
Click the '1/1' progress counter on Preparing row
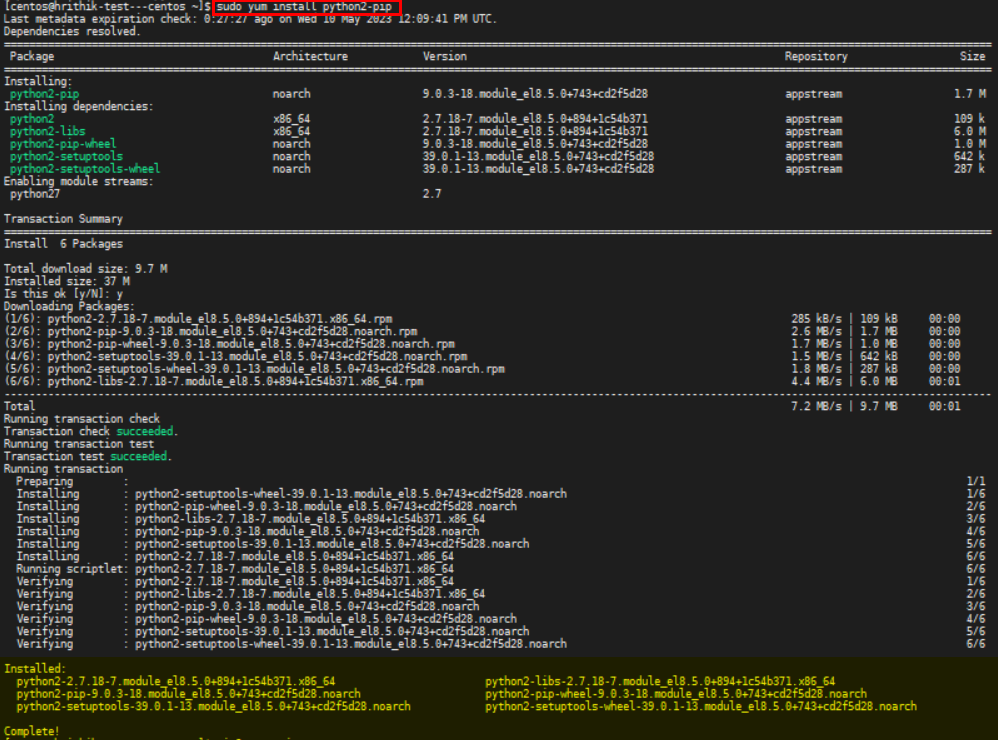click(976, 482)
